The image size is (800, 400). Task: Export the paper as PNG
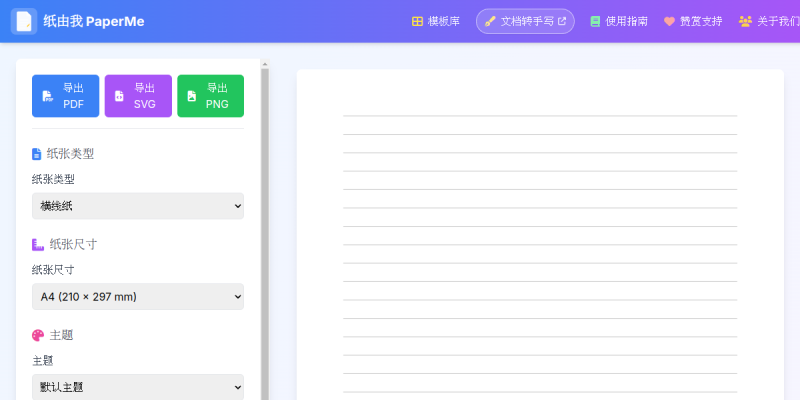click(x=210, y=96)
